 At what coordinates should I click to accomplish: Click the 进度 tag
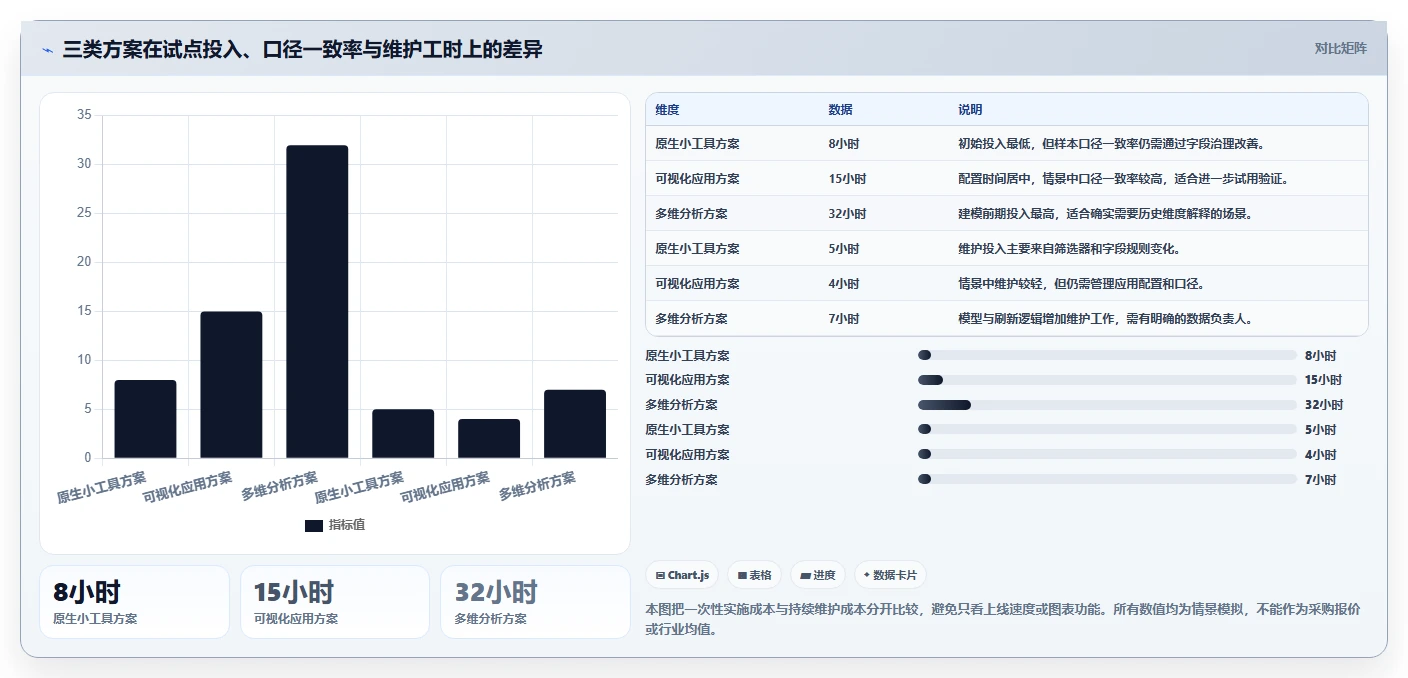click(x=818, y=575)
